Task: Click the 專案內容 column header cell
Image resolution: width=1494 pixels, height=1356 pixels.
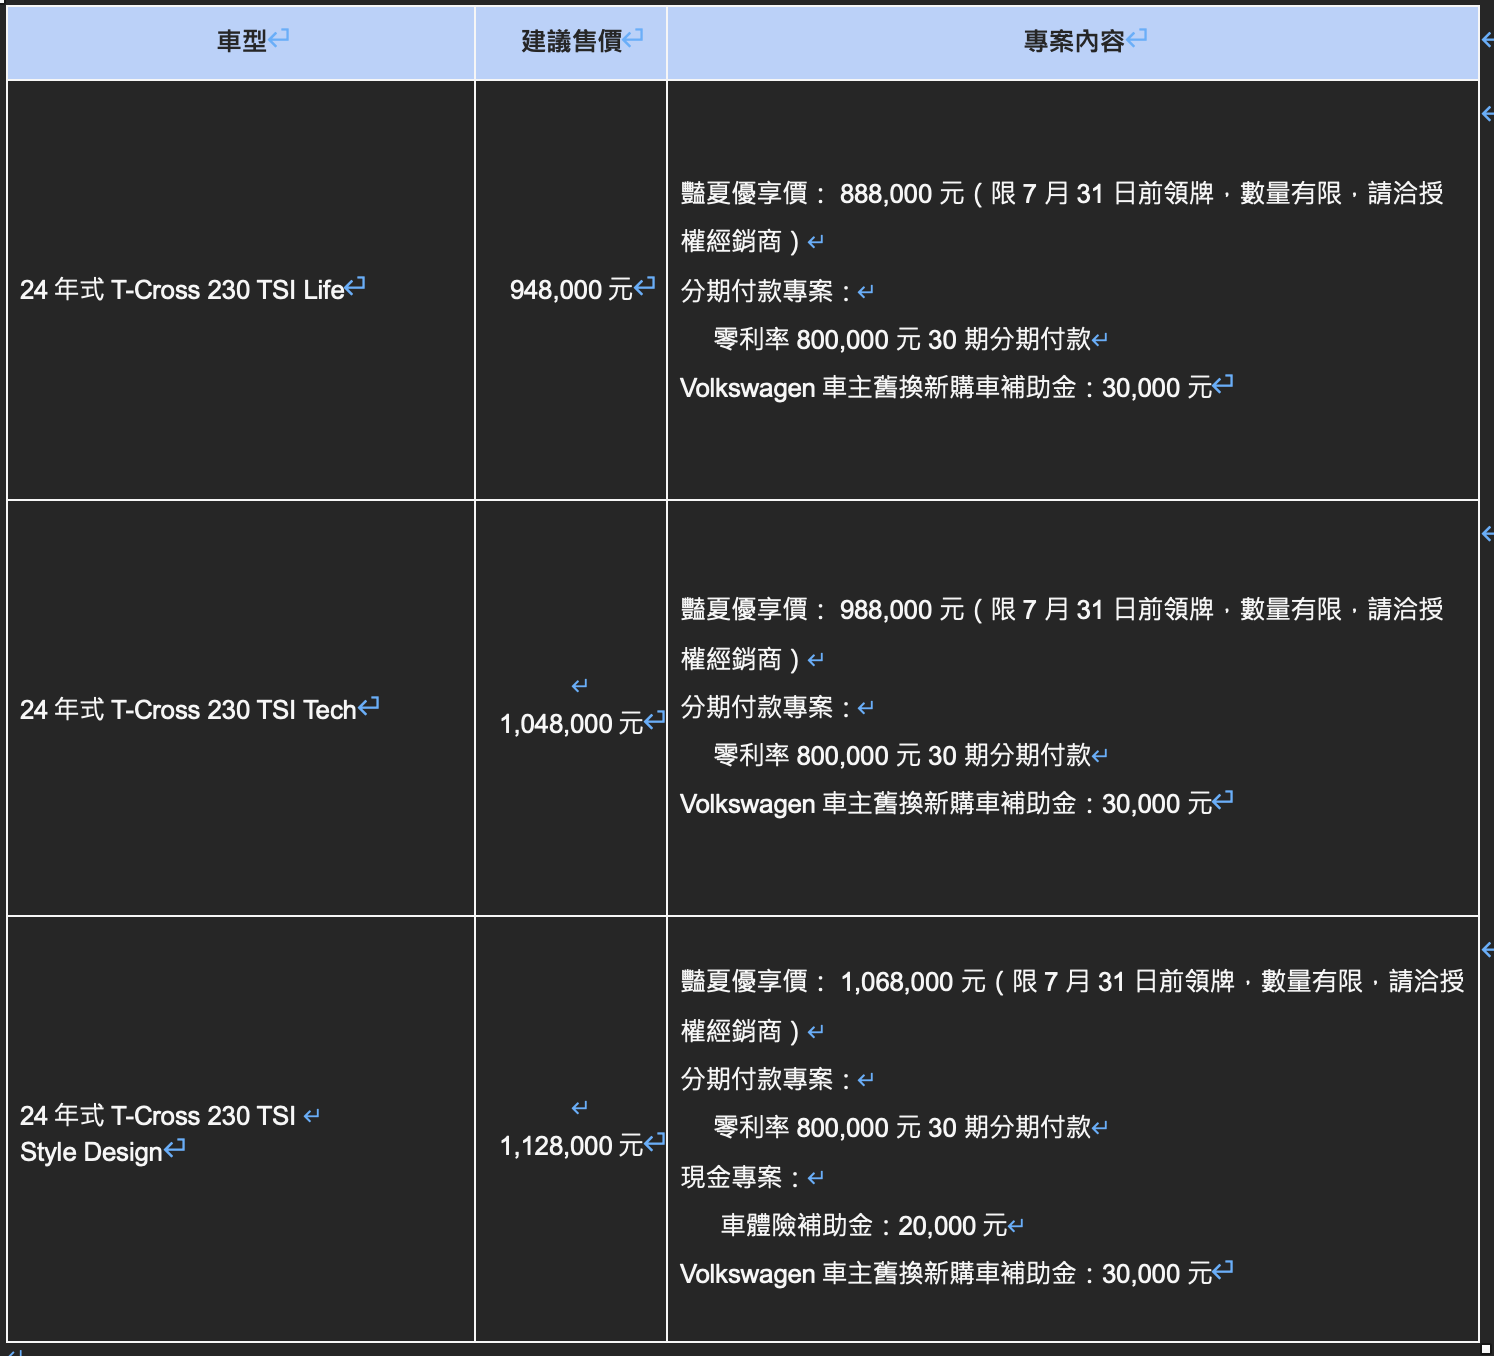Action: pos(1073,41)
